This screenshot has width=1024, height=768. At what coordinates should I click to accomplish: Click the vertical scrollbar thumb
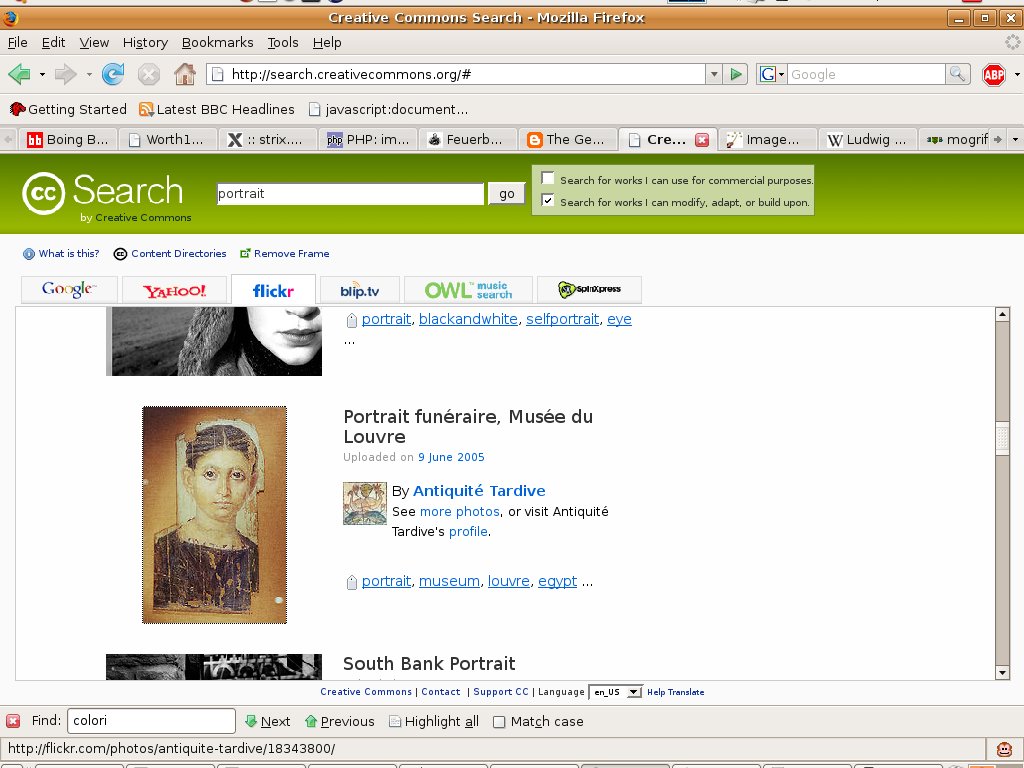click(1002, 438)
